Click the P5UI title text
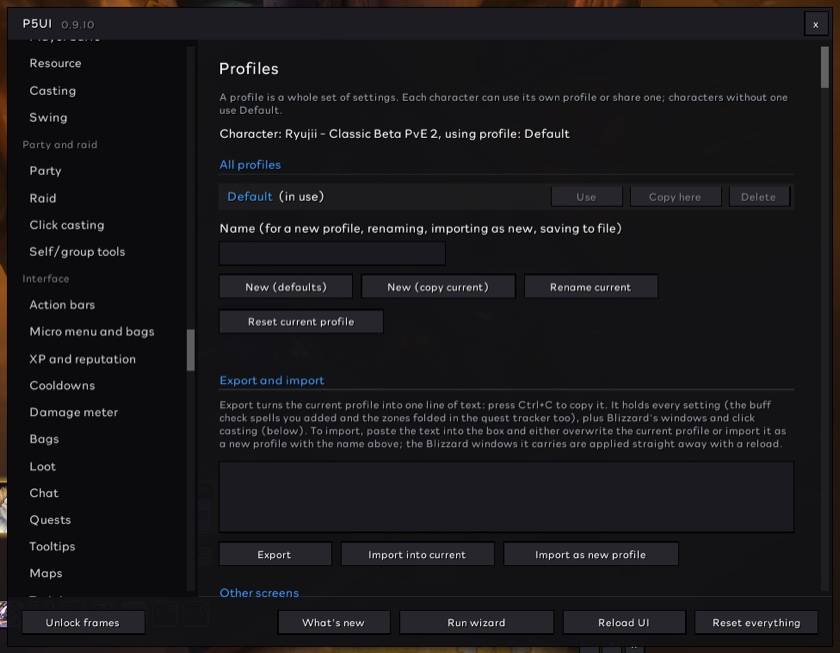 coord(37,24)
